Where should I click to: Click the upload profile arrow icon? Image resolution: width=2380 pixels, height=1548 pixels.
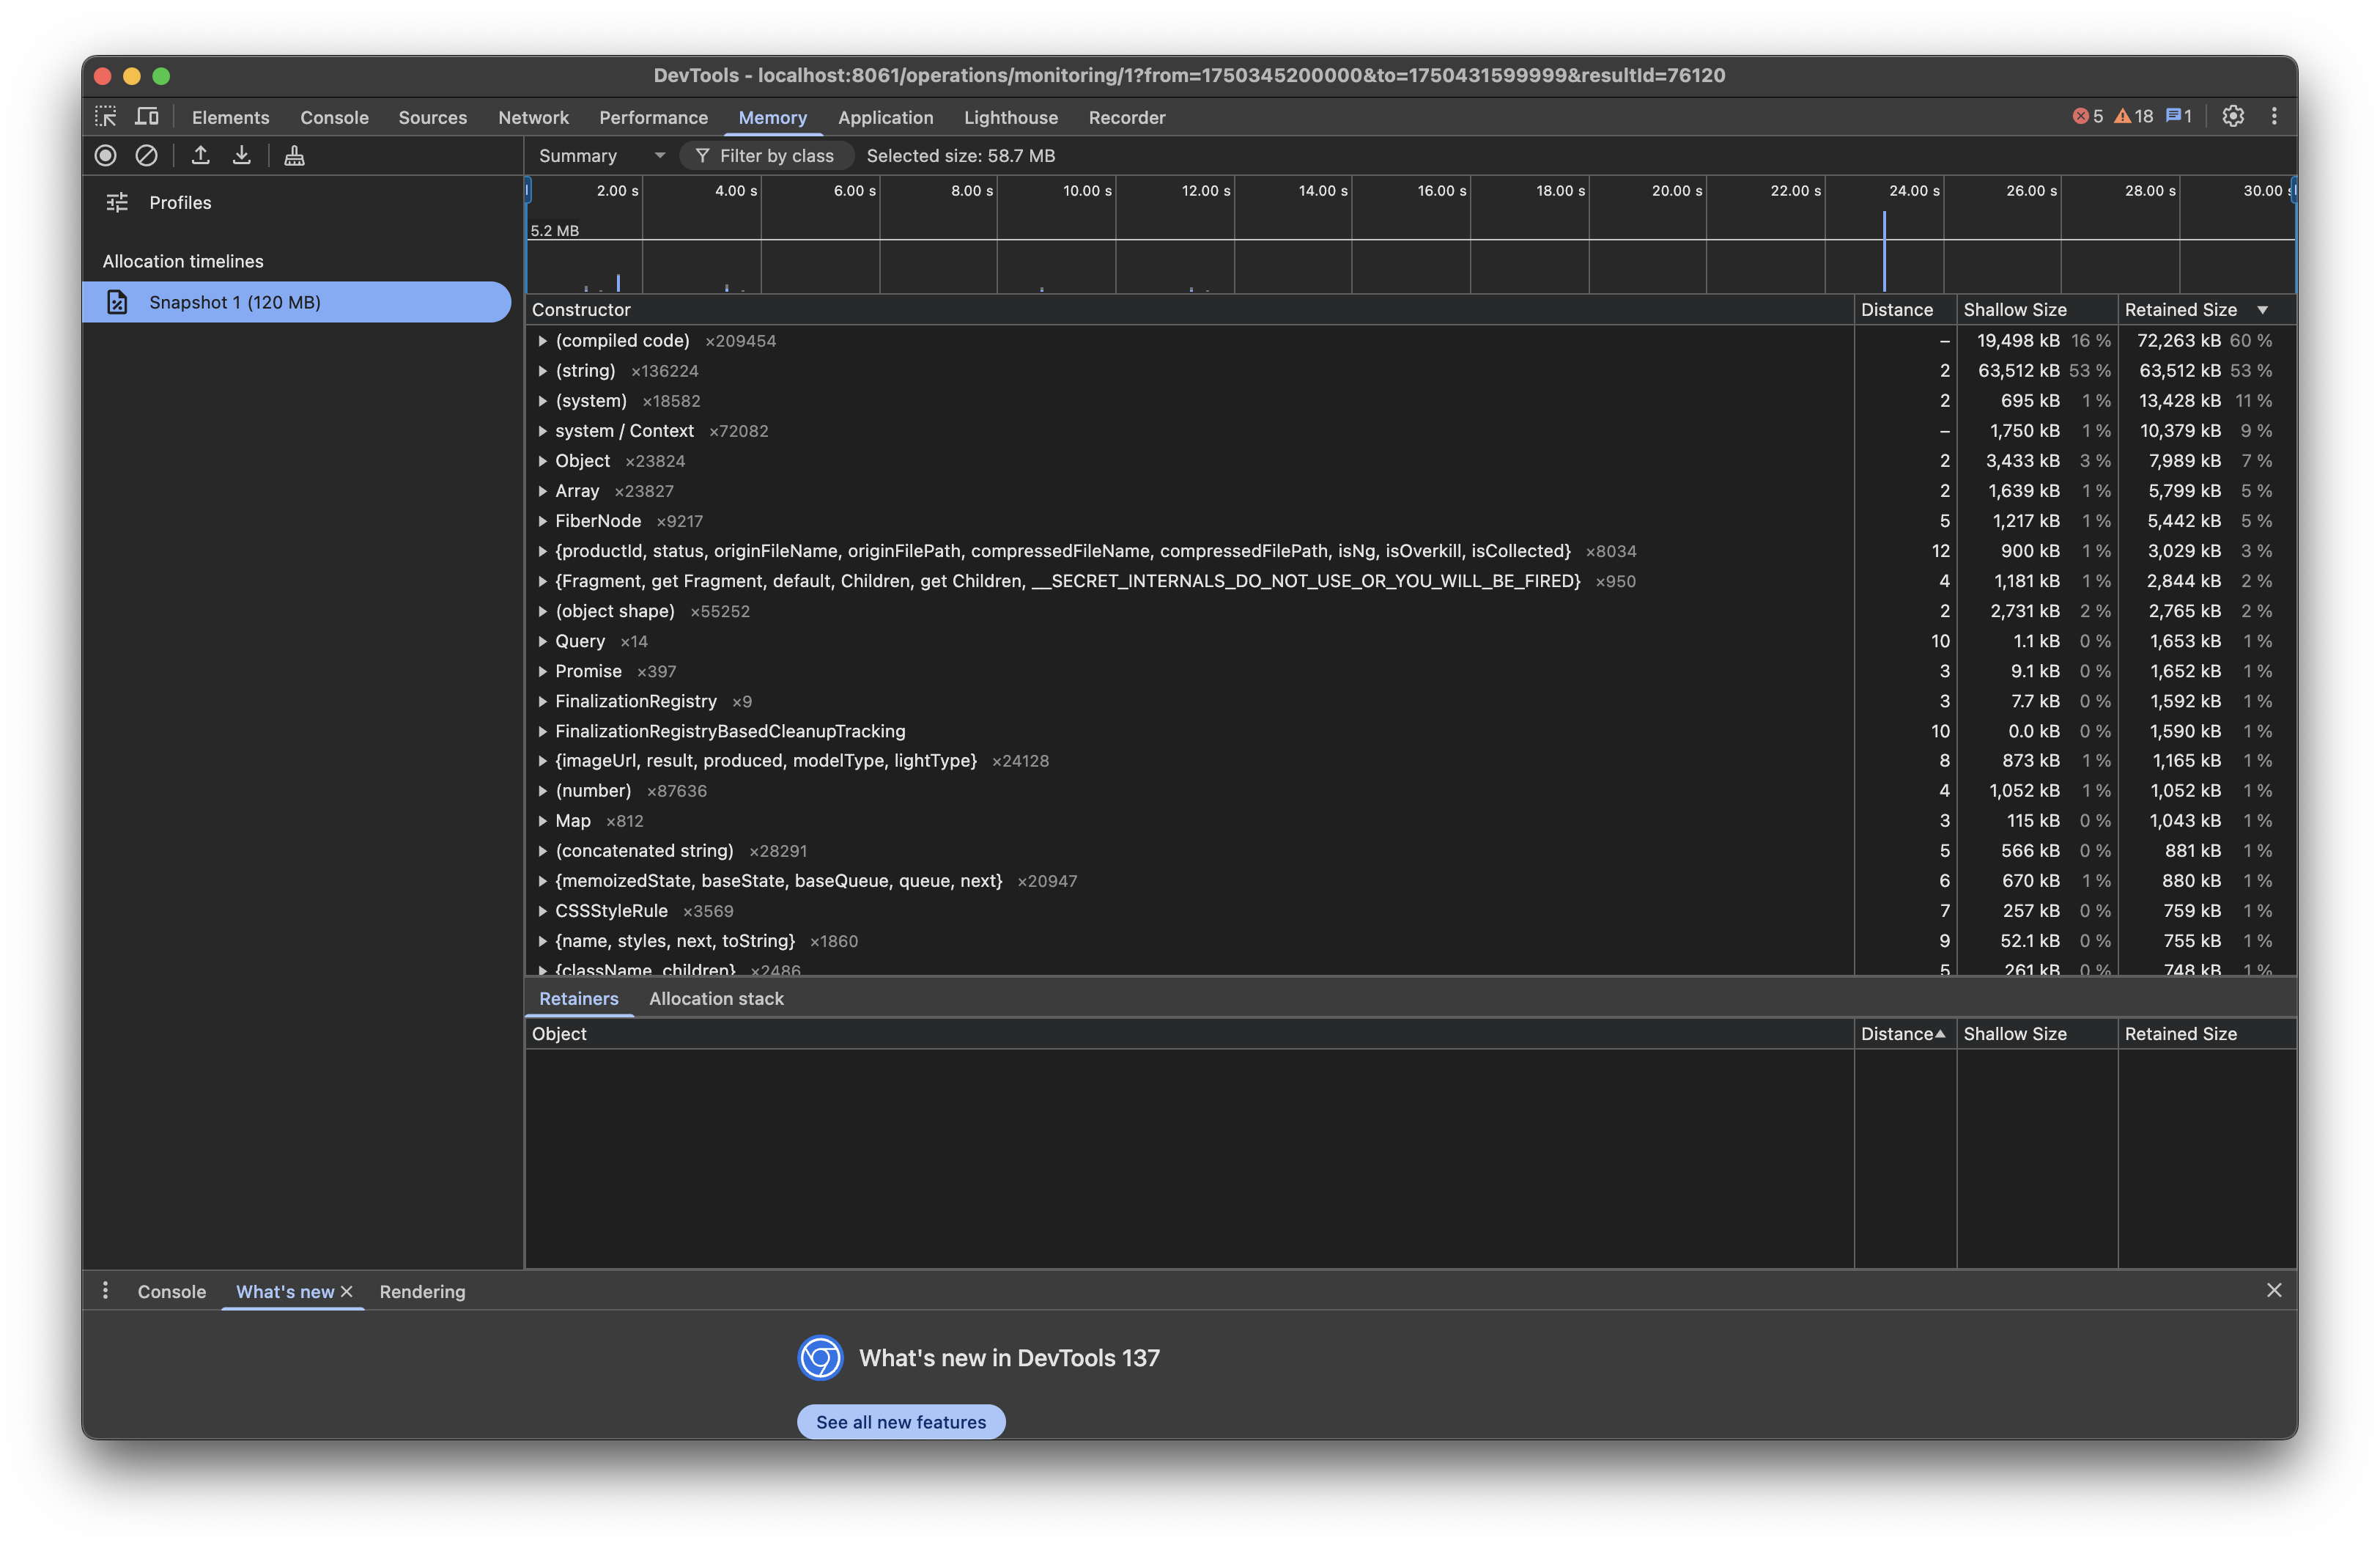(200, 155)
